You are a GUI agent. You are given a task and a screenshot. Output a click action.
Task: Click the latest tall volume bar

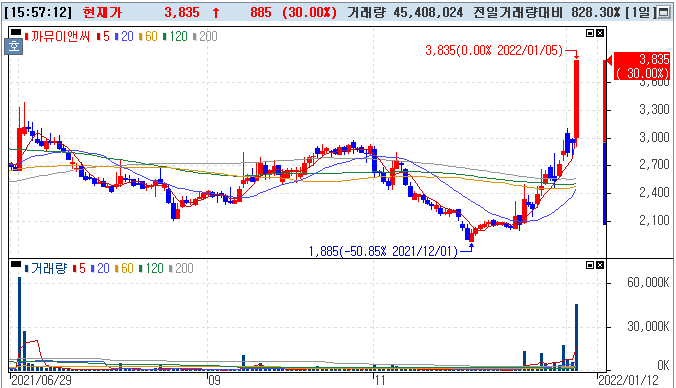pyautogui.click(x=576, y=337)
